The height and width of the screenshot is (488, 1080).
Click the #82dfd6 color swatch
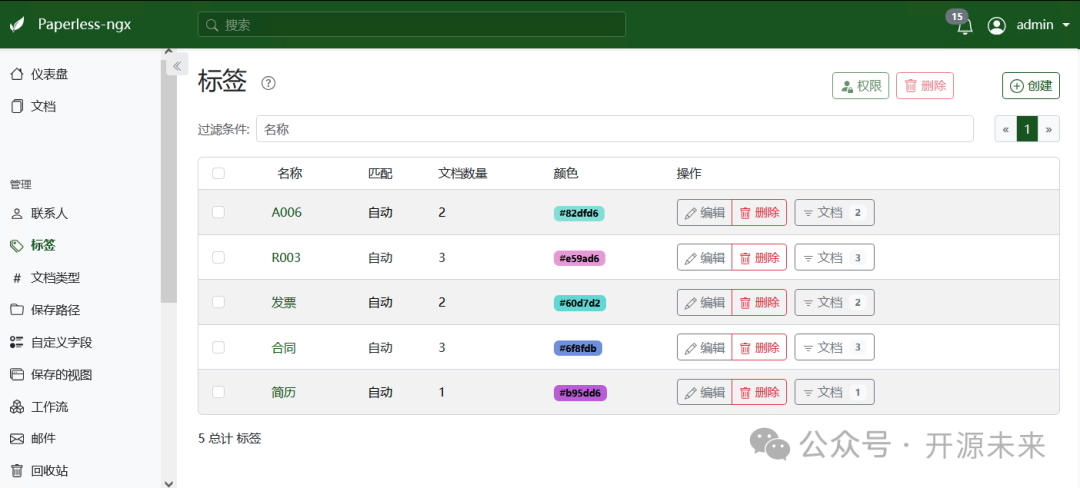click(579, 213)
